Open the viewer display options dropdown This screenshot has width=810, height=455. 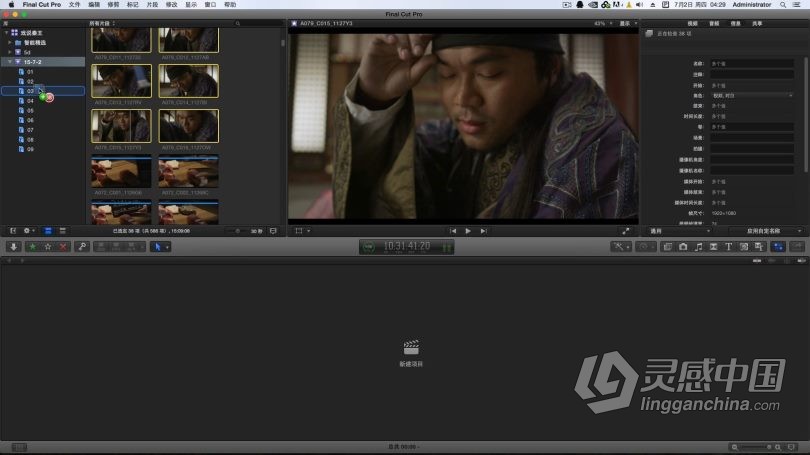click(x=628, y=23)
